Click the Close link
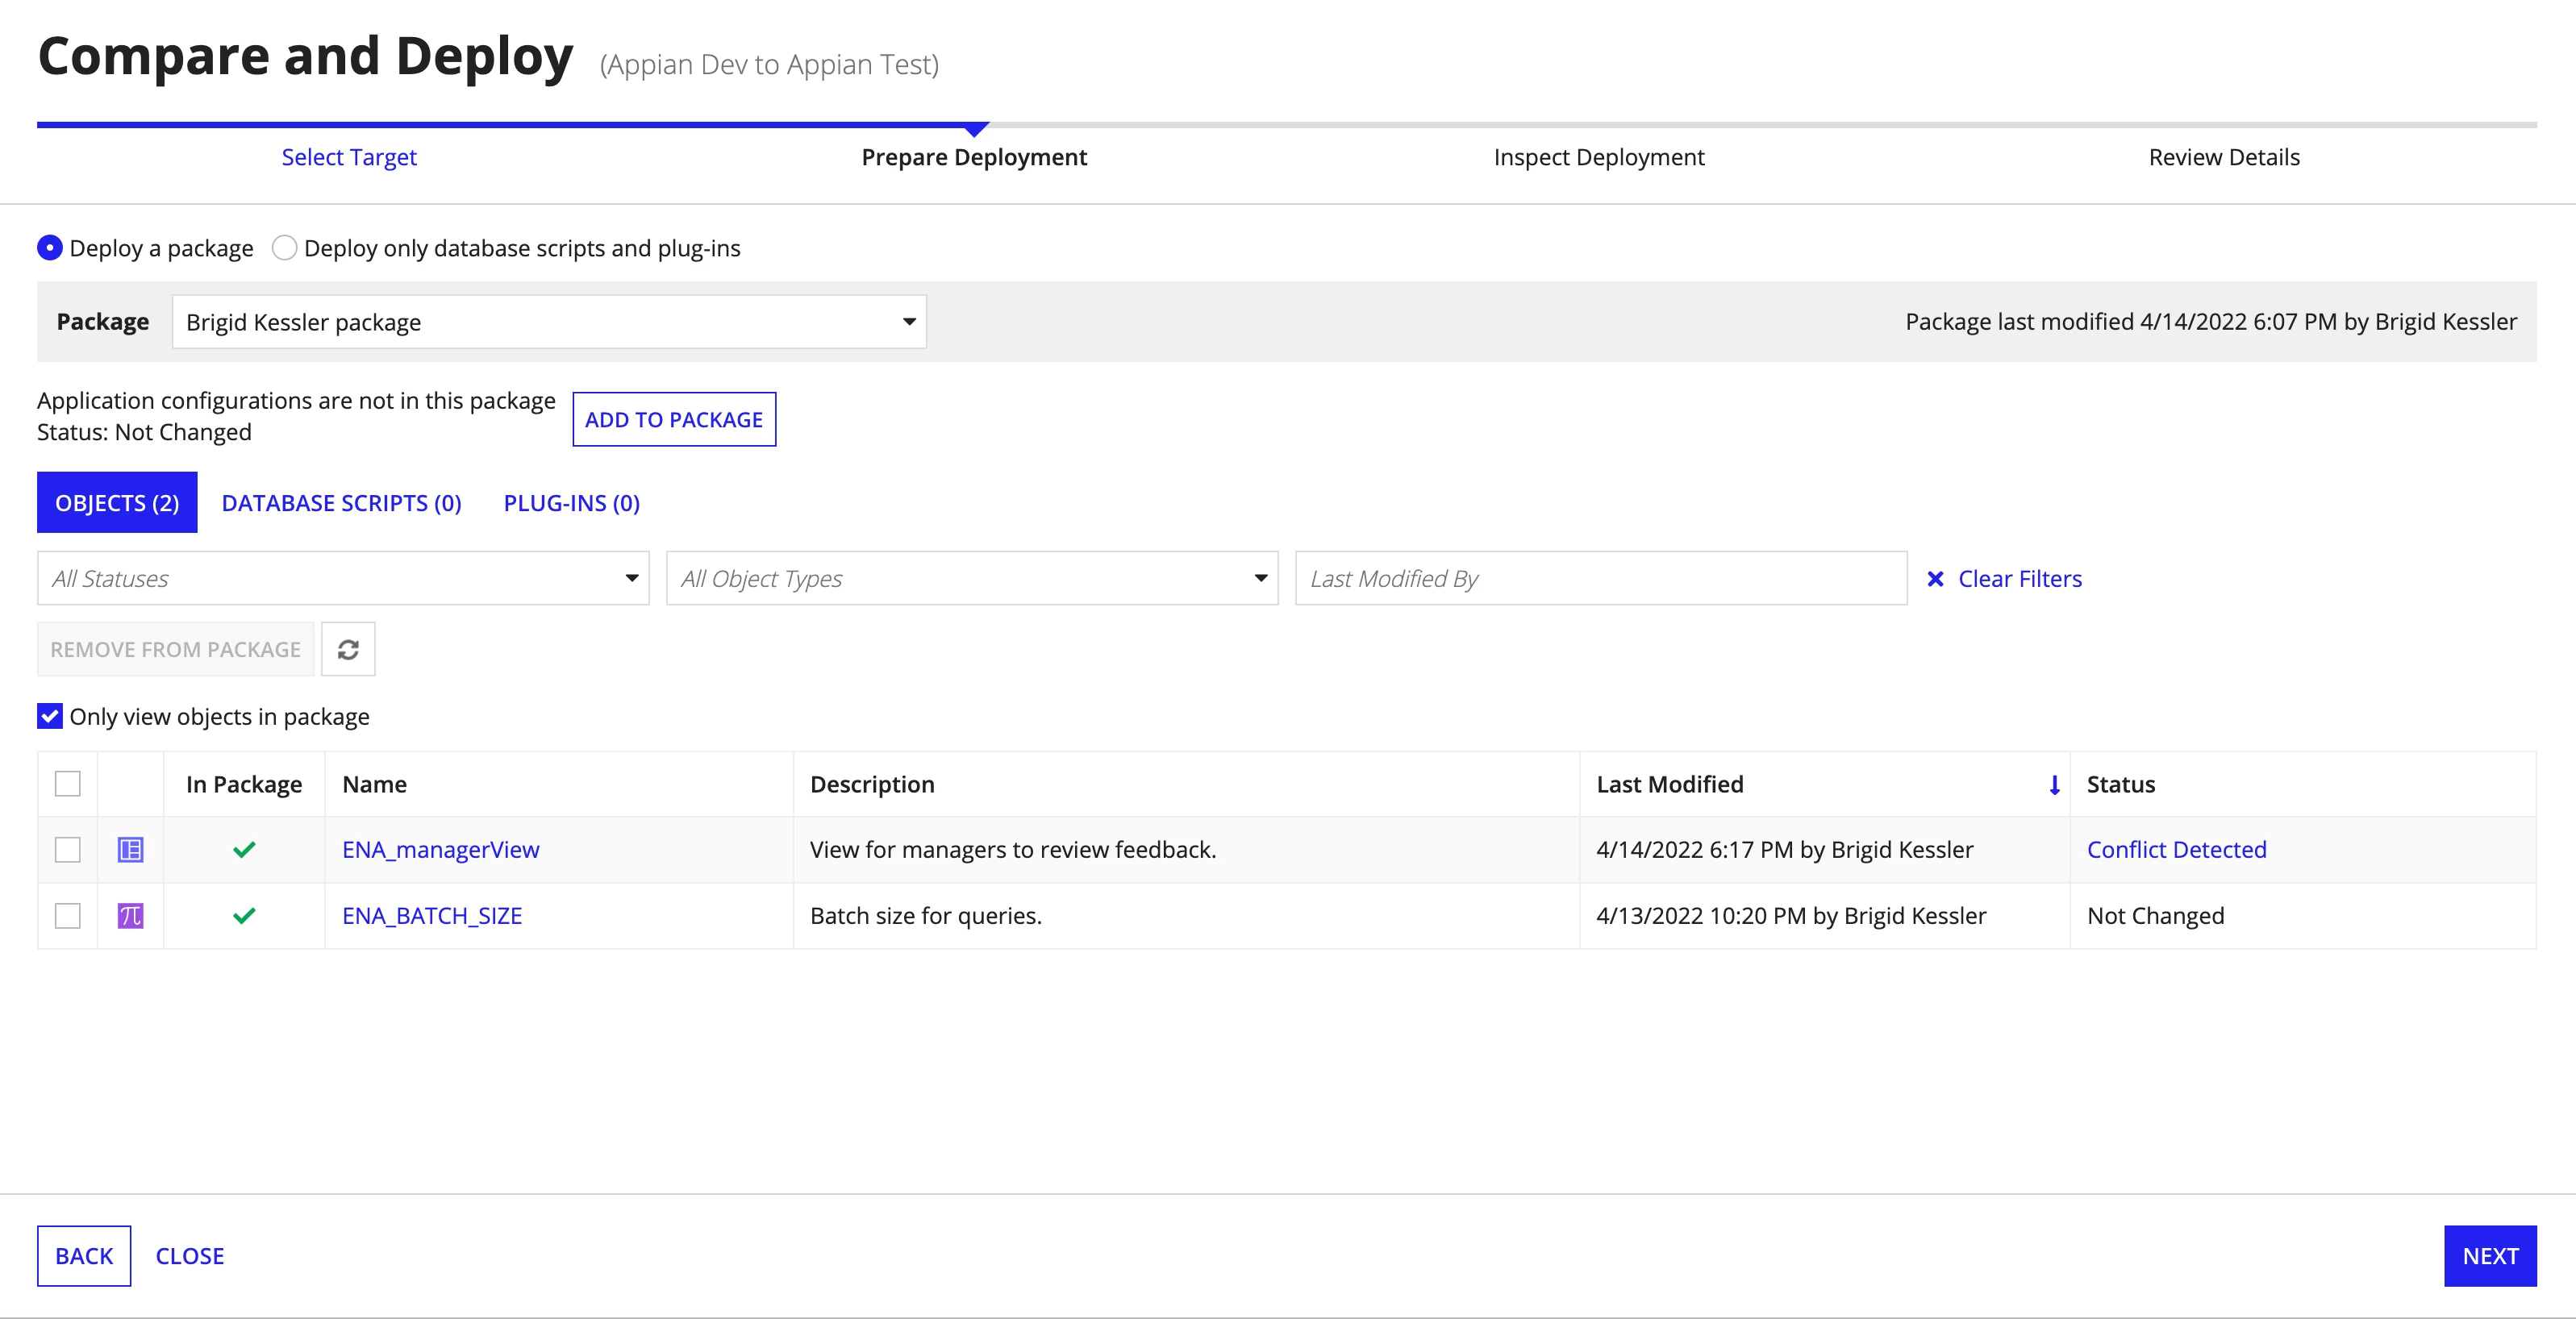Image resolution: width=2576 pixels, height=1319 pixels. point(190,1256)
